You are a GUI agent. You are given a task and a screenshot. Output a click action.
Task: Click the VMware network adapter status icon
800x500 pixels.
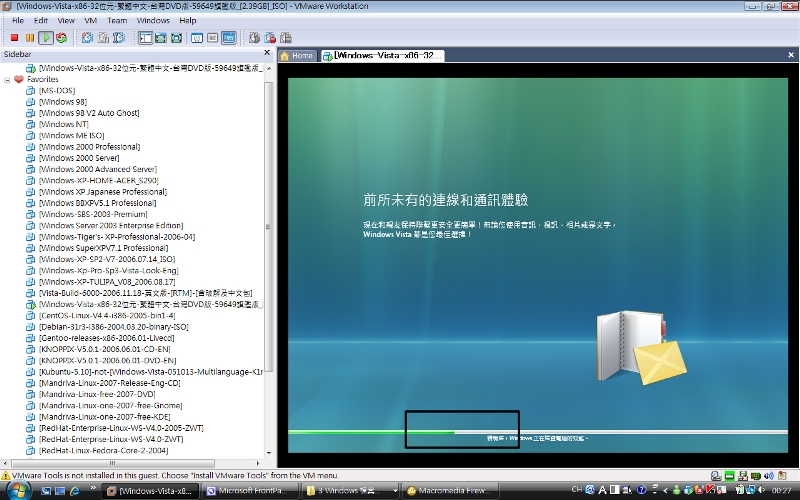click(756, 476)
